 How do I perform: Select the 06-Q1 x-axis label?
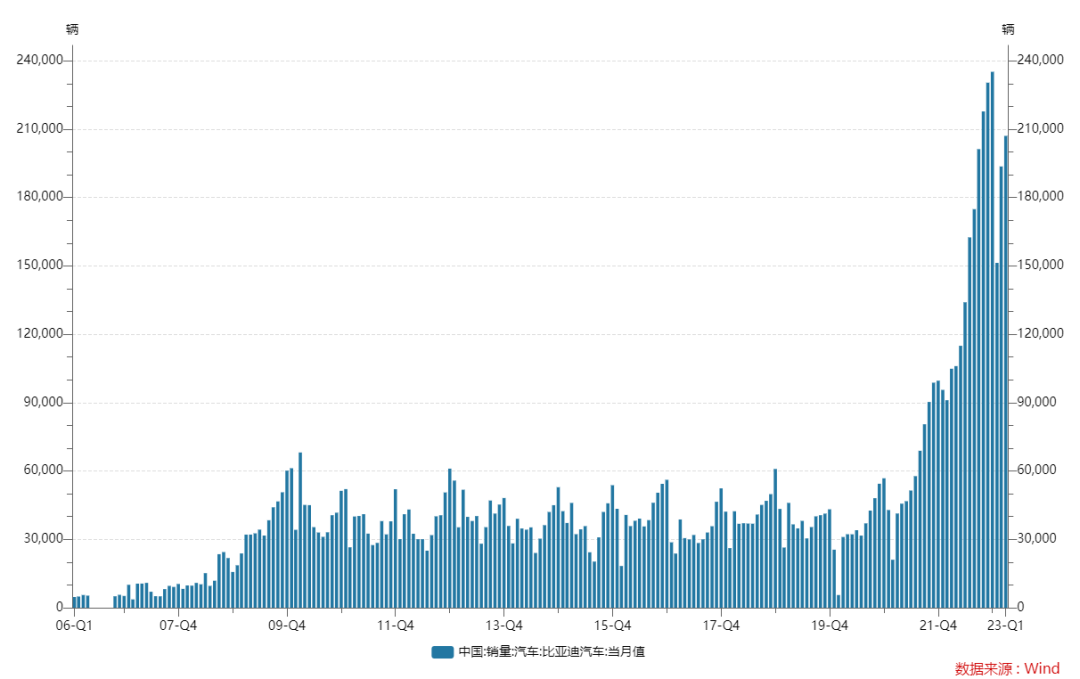tap(73, 625)
